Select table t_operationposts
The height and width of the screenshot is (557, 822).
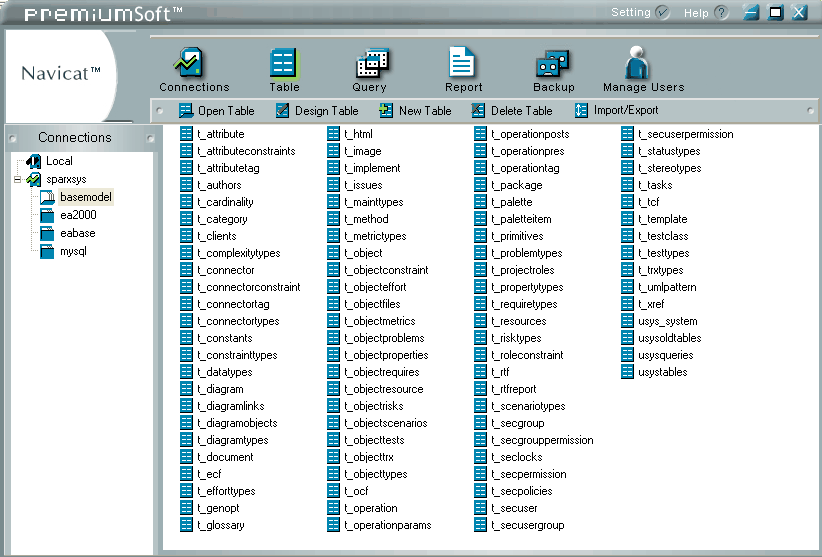point(530,134)
